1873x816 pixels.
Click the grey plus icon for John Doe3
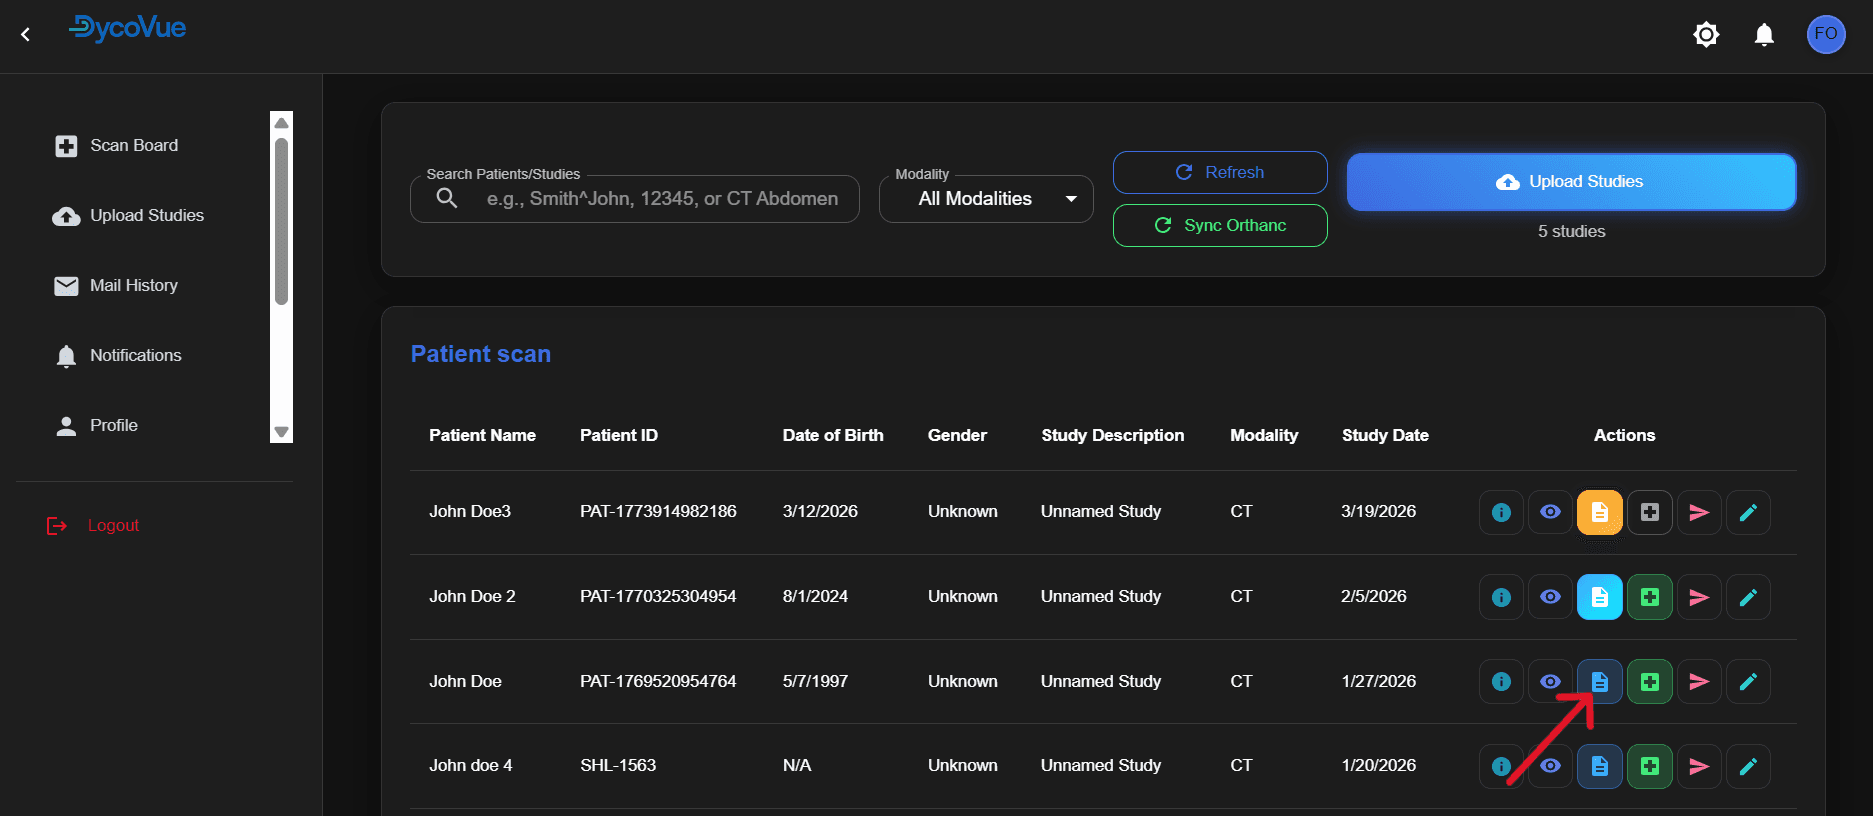pyautogui.click(x=1650, y=512)
